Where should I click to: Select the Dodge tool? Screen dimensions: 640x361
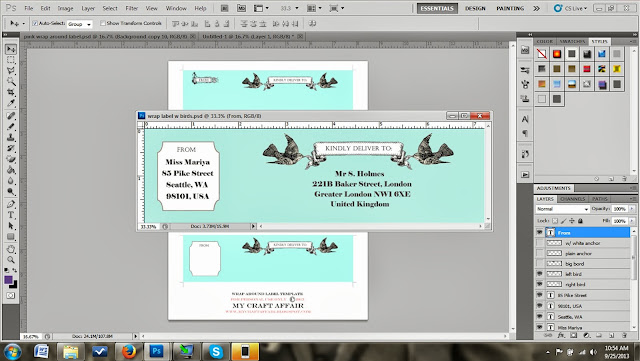pyautogui.click(x=11, y=191)
